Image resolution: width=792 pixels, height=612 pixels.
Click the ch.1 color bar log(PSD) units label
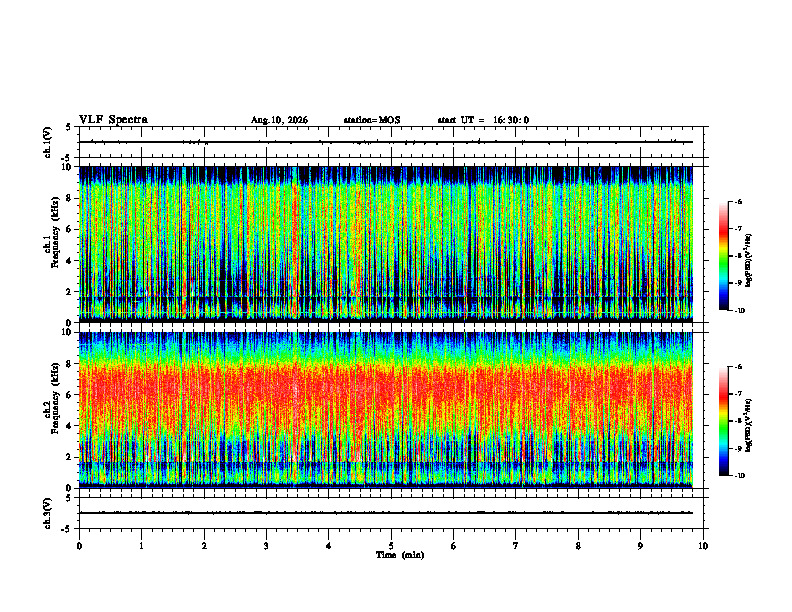pos(749,260)
